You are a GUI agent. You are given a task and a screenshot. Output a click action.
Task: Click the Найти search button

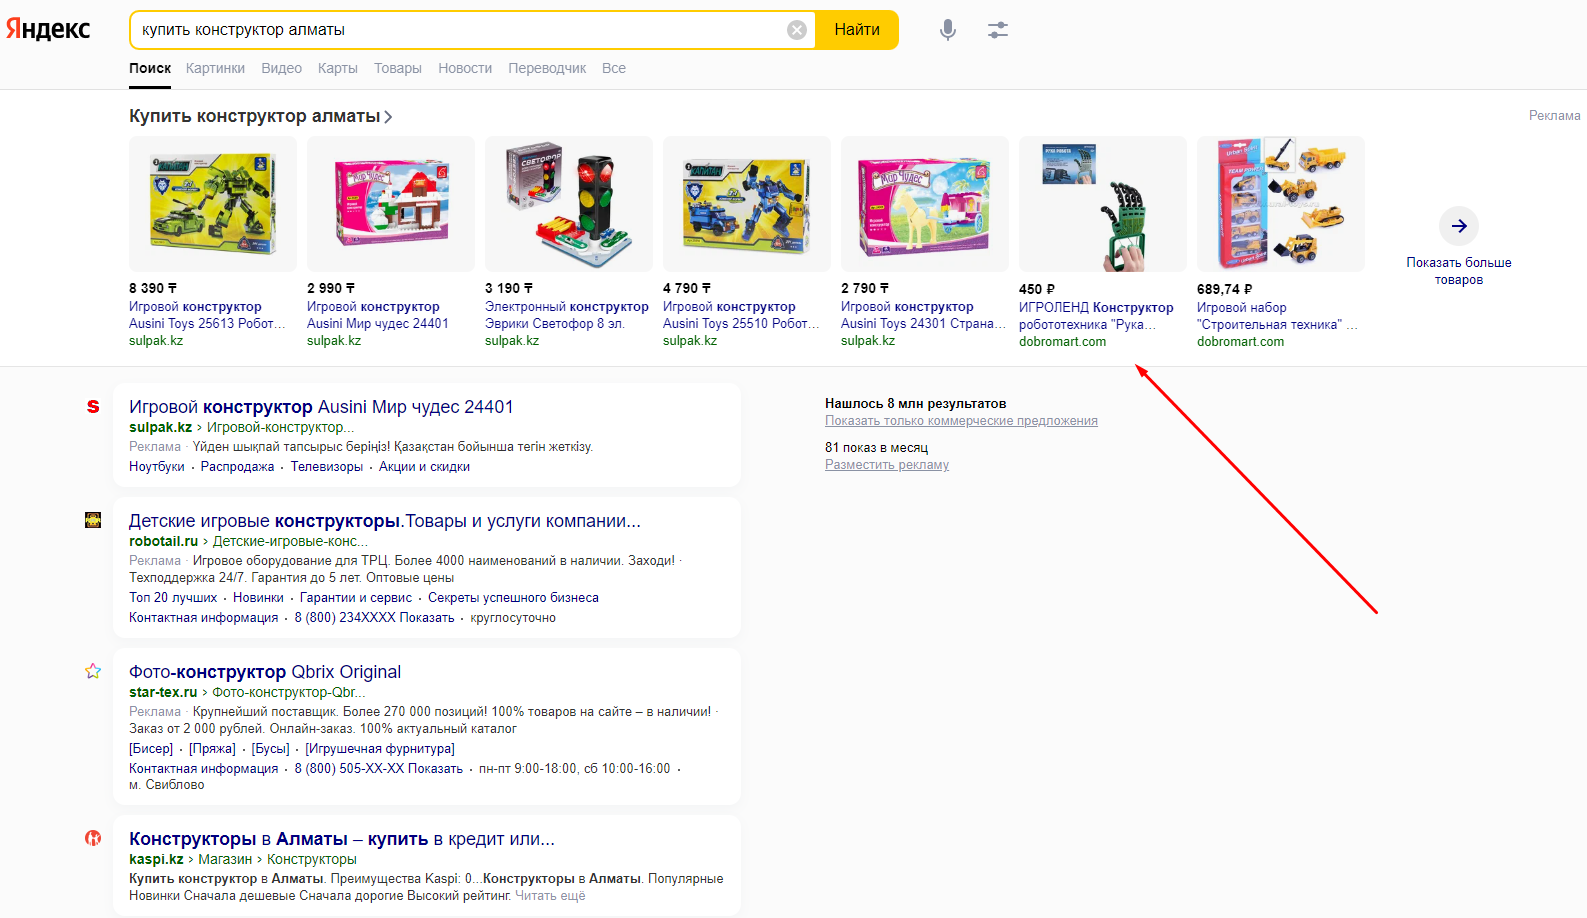point(857,30)
